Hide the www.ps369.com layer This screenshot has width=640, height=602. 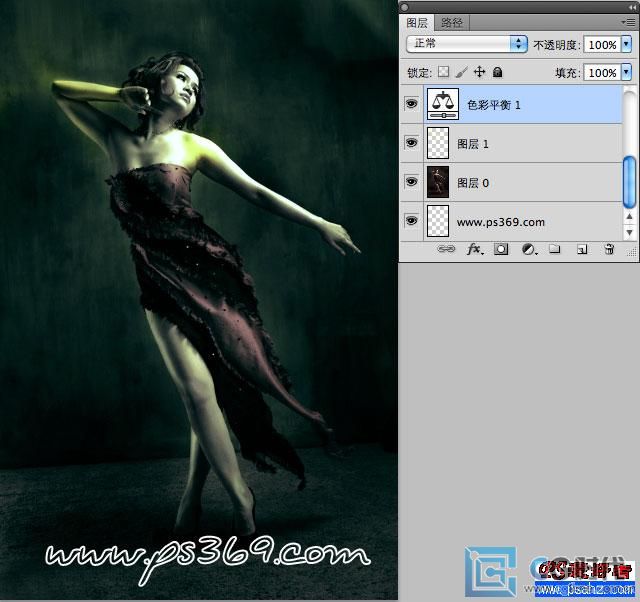pyautogui.click(x=411, y=220)
